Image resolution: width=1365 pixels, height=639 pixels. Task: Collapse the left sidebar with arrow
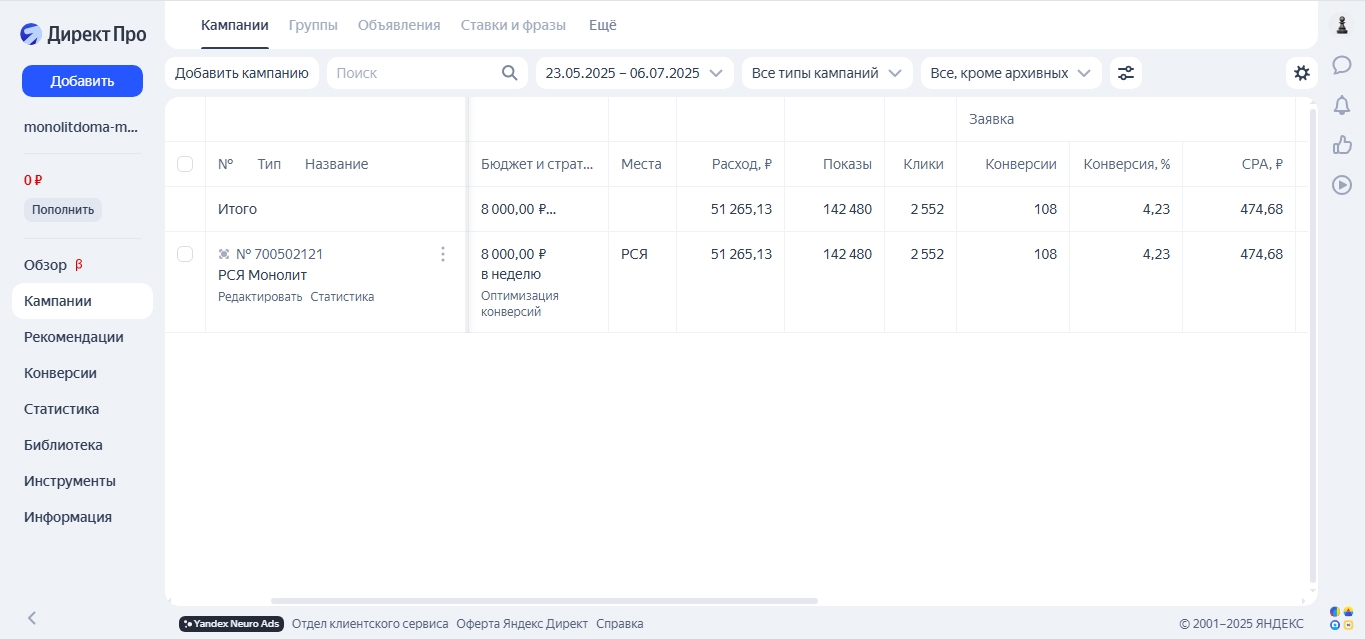(x=32, y=618)
